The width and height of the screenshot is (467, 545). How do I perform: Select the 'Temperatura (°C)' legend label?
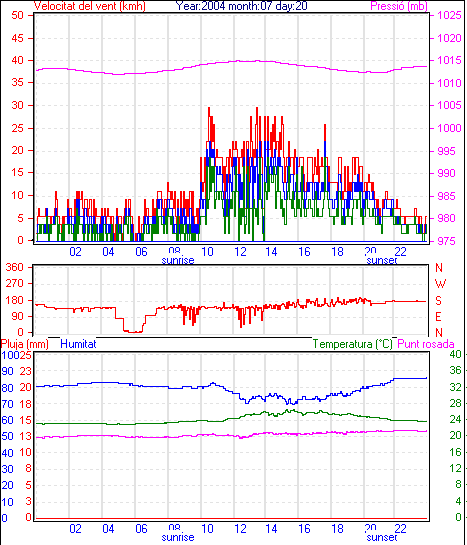(352, 344)
